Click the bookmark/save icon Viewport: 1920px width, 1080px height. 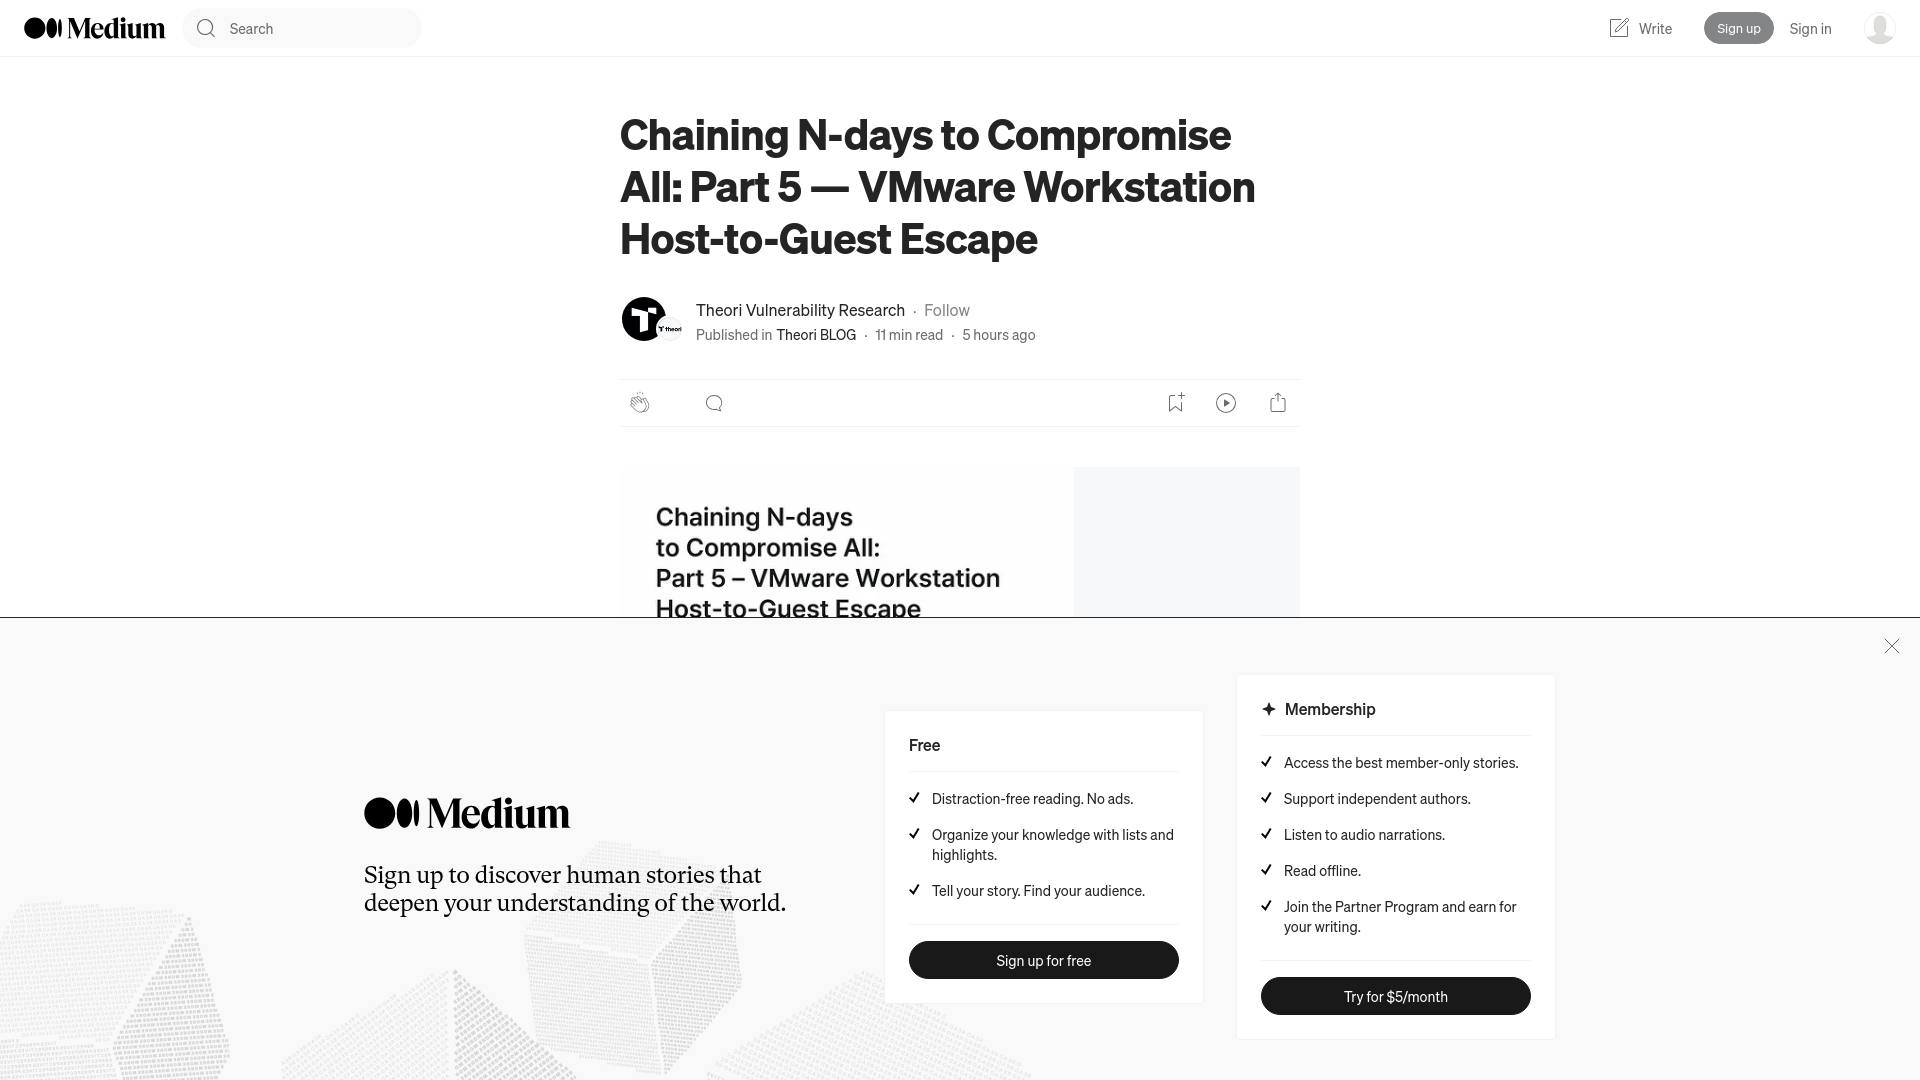point(1175,402)
